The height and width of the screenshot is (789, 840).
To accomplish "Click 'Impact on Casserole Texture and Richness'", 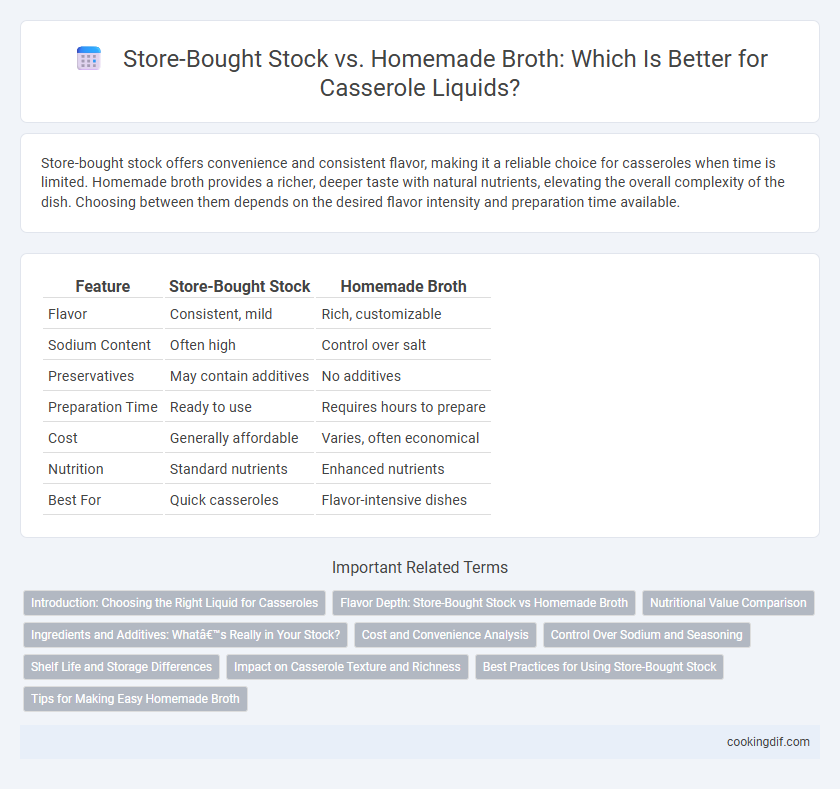I will (x=347, y=667).
